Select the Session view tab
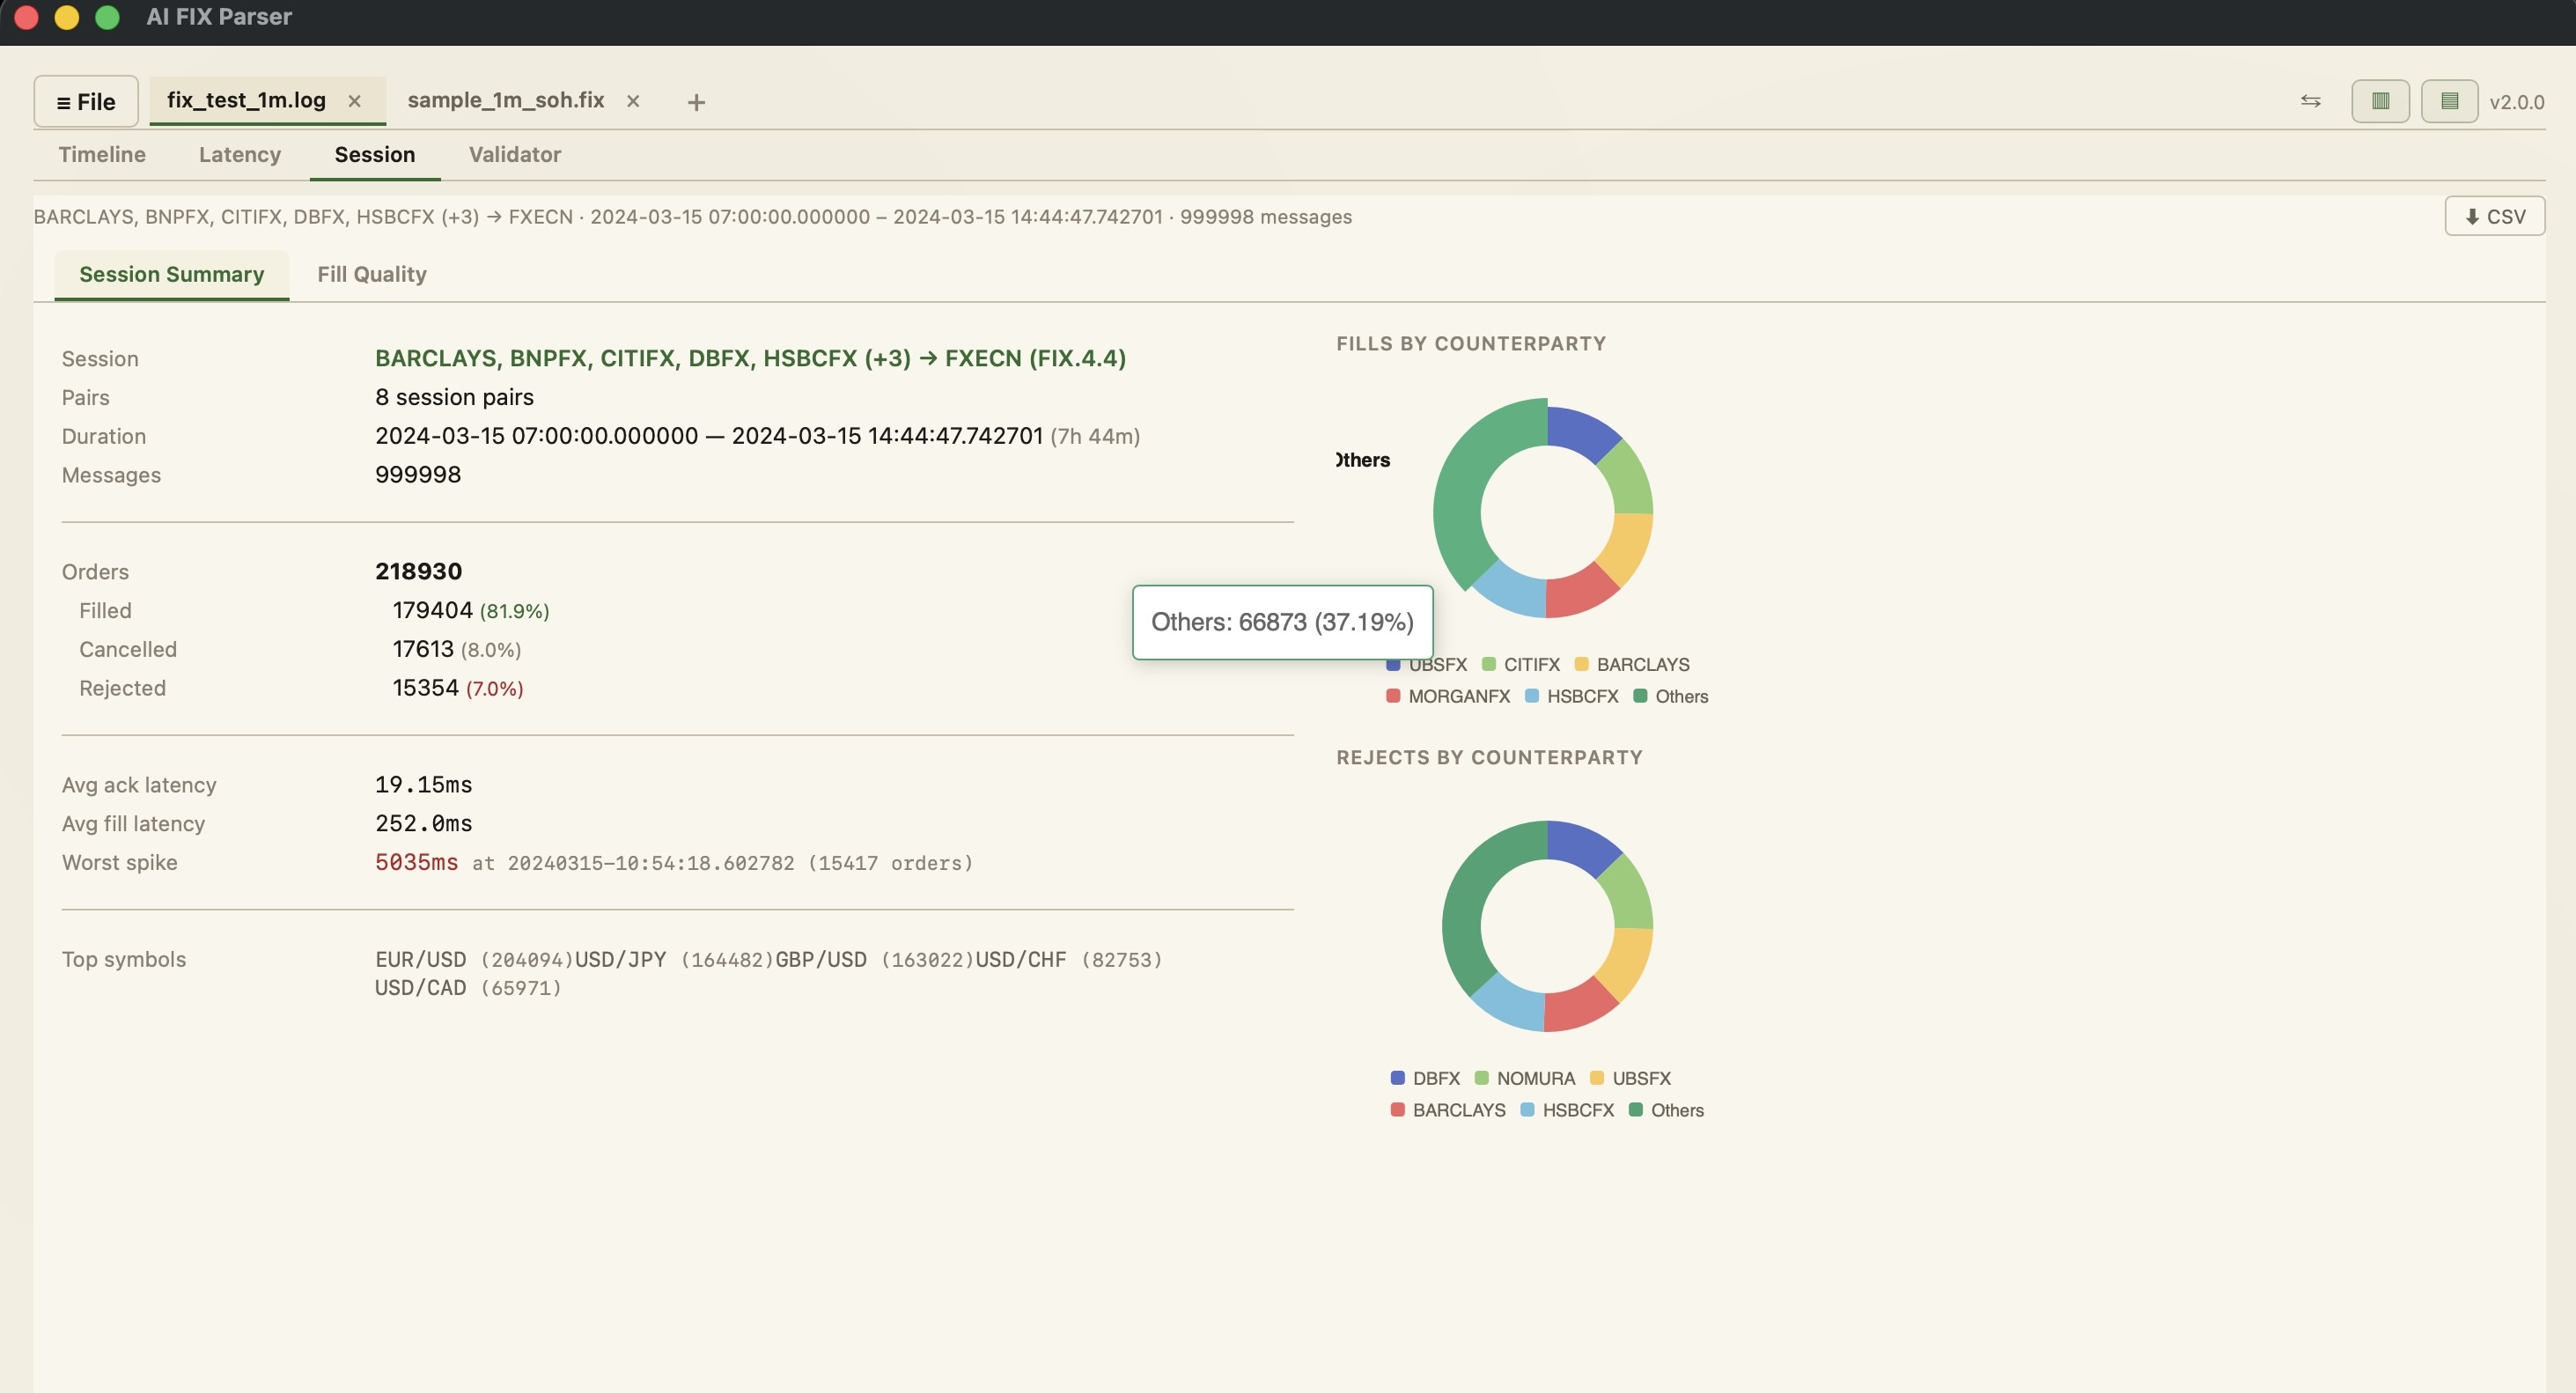 pyautogui.click(x=375, y=154)
